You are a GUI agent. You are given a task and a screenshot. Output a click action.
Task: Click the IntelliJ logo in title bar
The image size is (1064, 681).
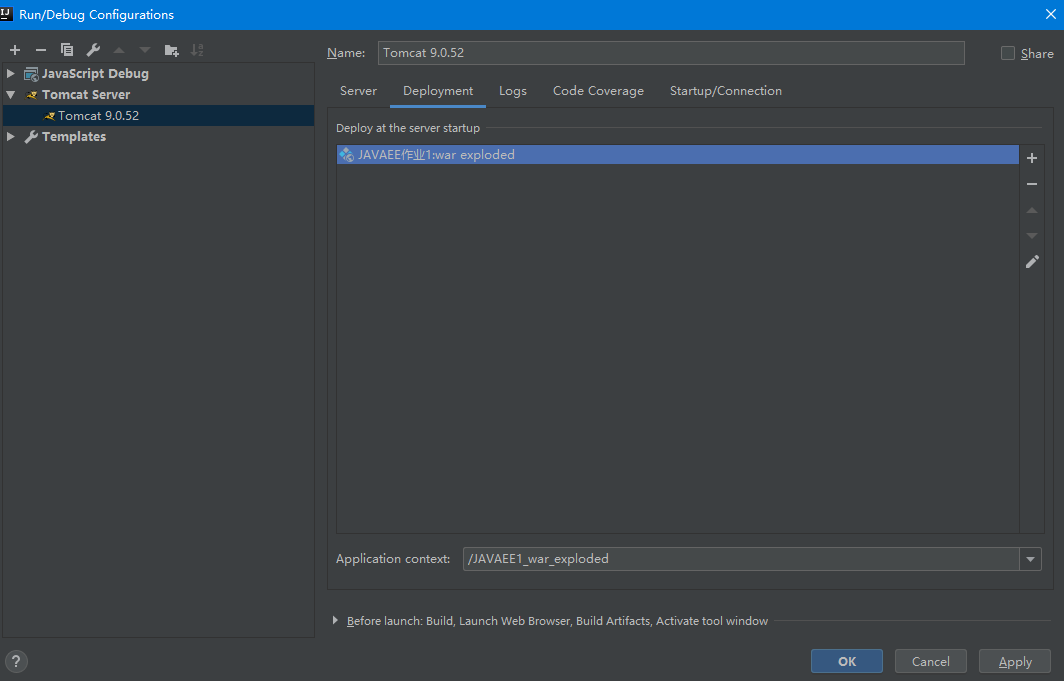[7, 14]
